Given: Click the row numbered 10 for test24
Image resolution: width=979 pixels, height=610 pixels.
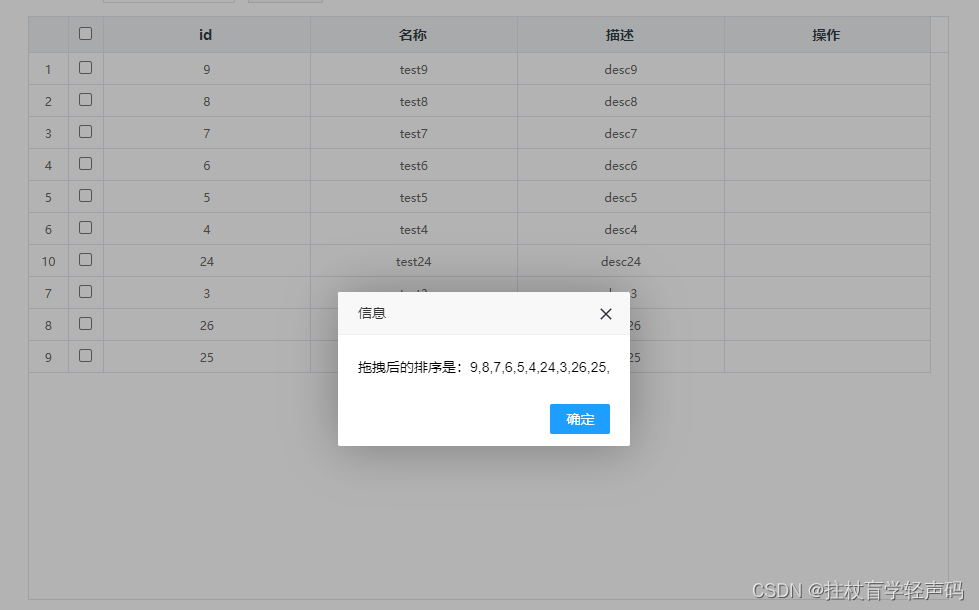Looking at the screenshot, I should pos(47,260).
